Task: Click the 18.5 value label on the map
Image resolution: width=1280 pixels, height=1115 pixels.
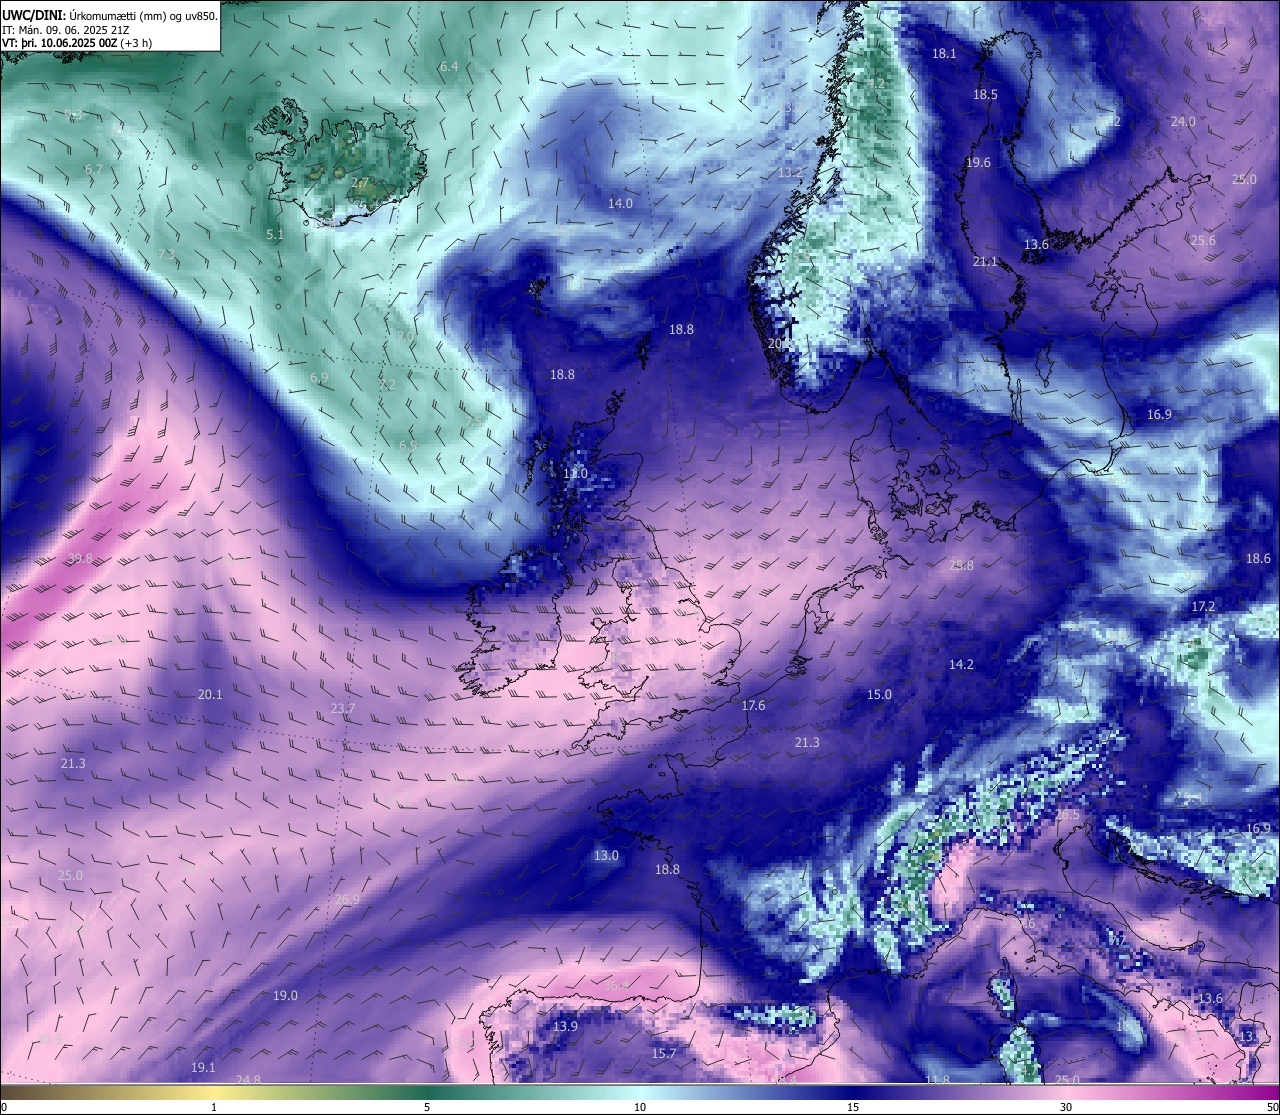Action: click(x=985, y=95)
